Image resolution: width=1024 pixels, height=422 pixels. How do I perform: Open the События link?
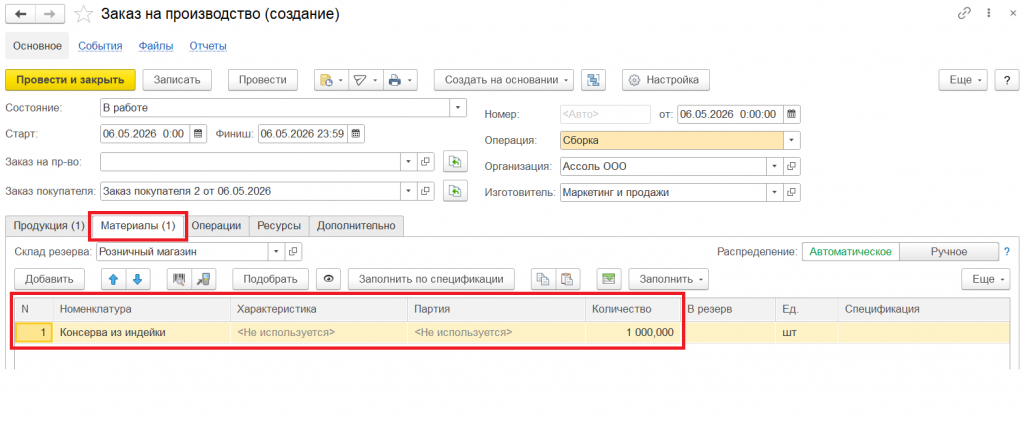(101, 46)
